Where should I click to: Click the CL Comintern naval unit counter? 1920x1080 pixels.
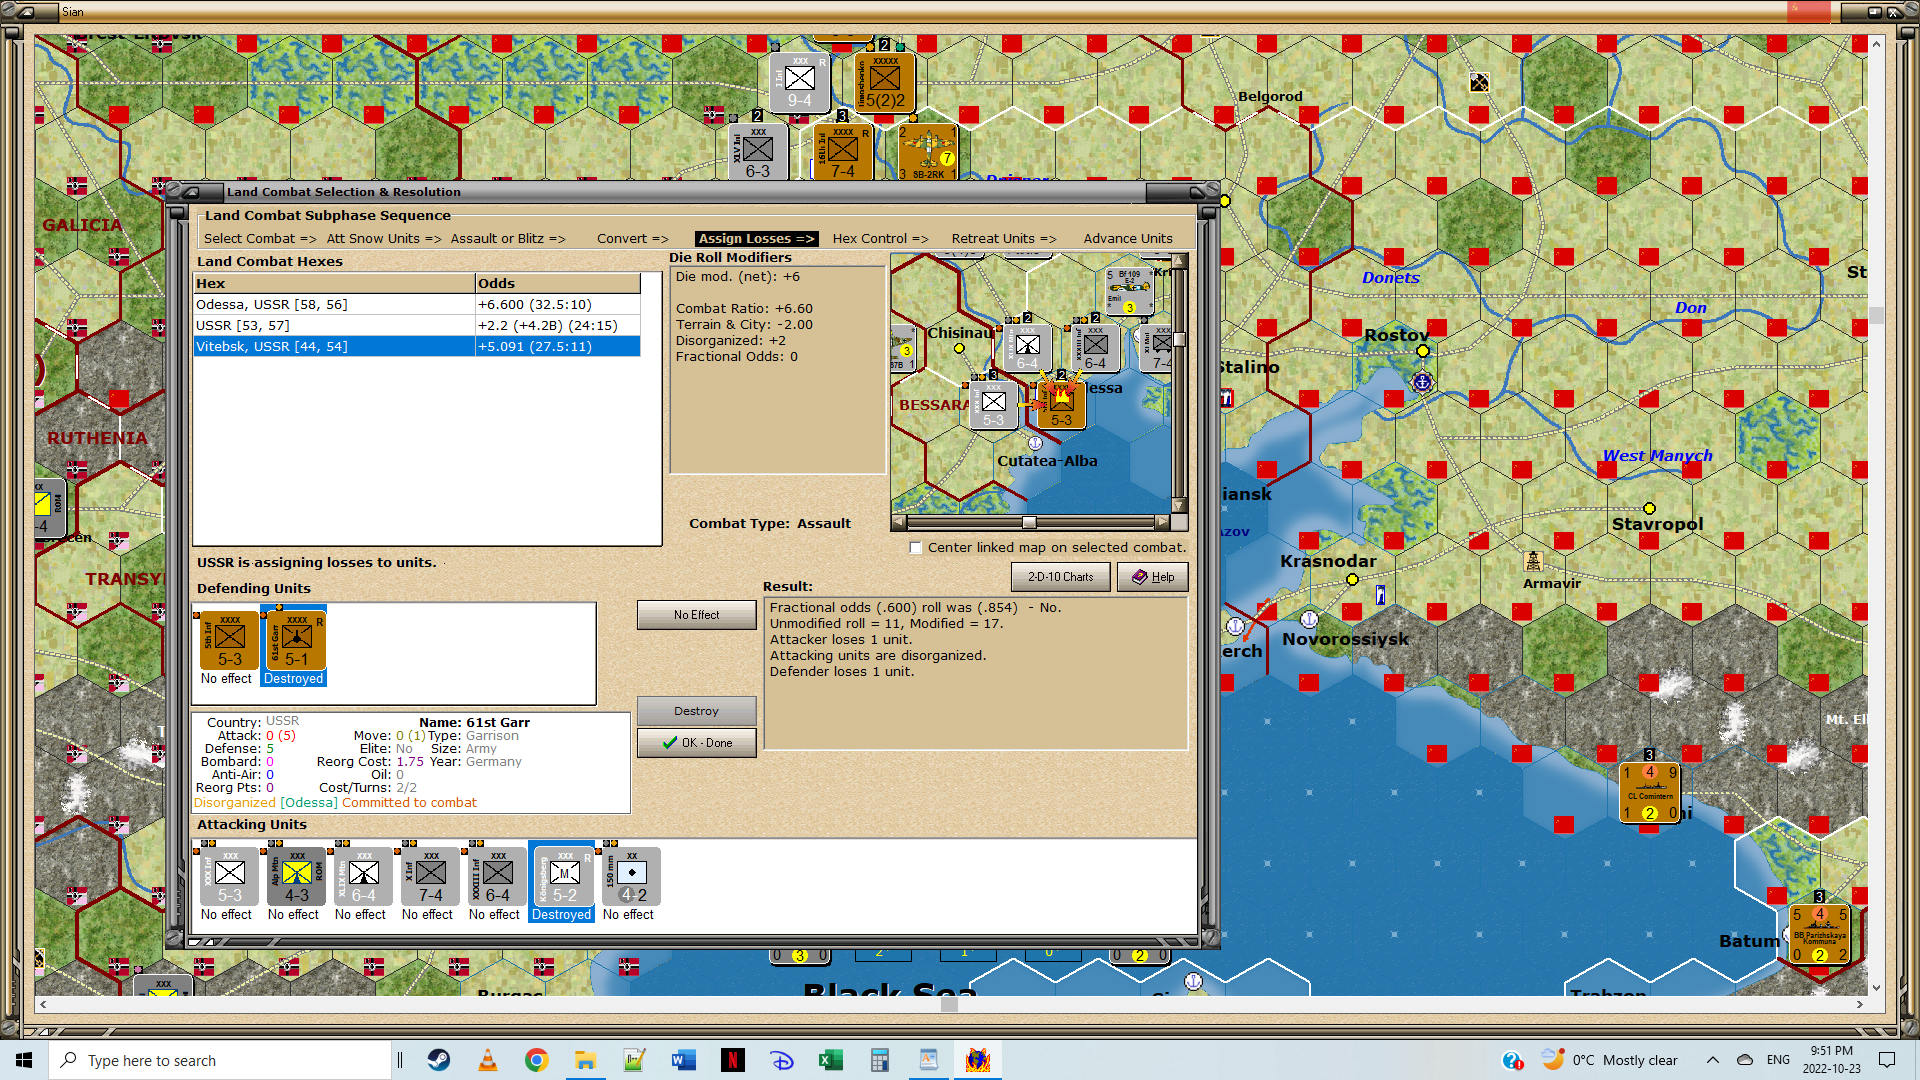1649,792
